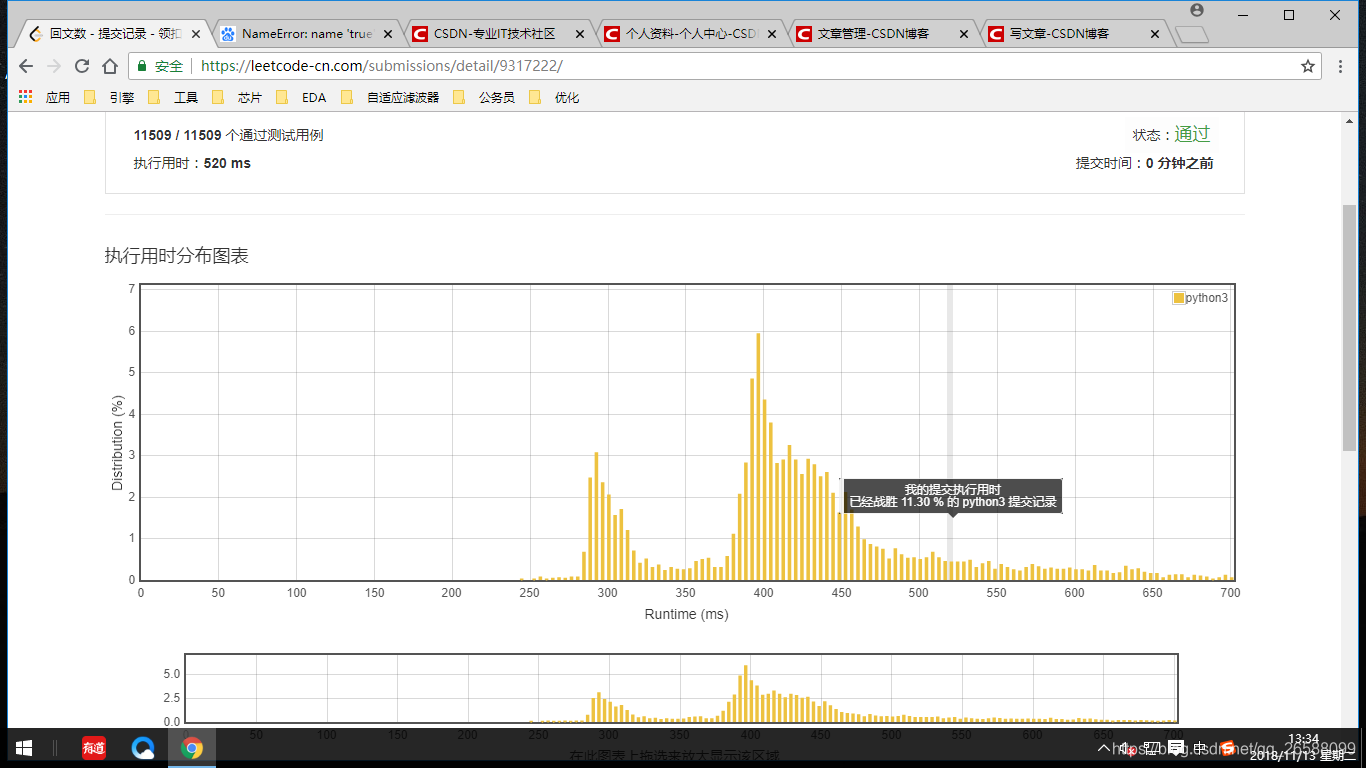Toggle the 中 input language indicator

[1200, 748]
